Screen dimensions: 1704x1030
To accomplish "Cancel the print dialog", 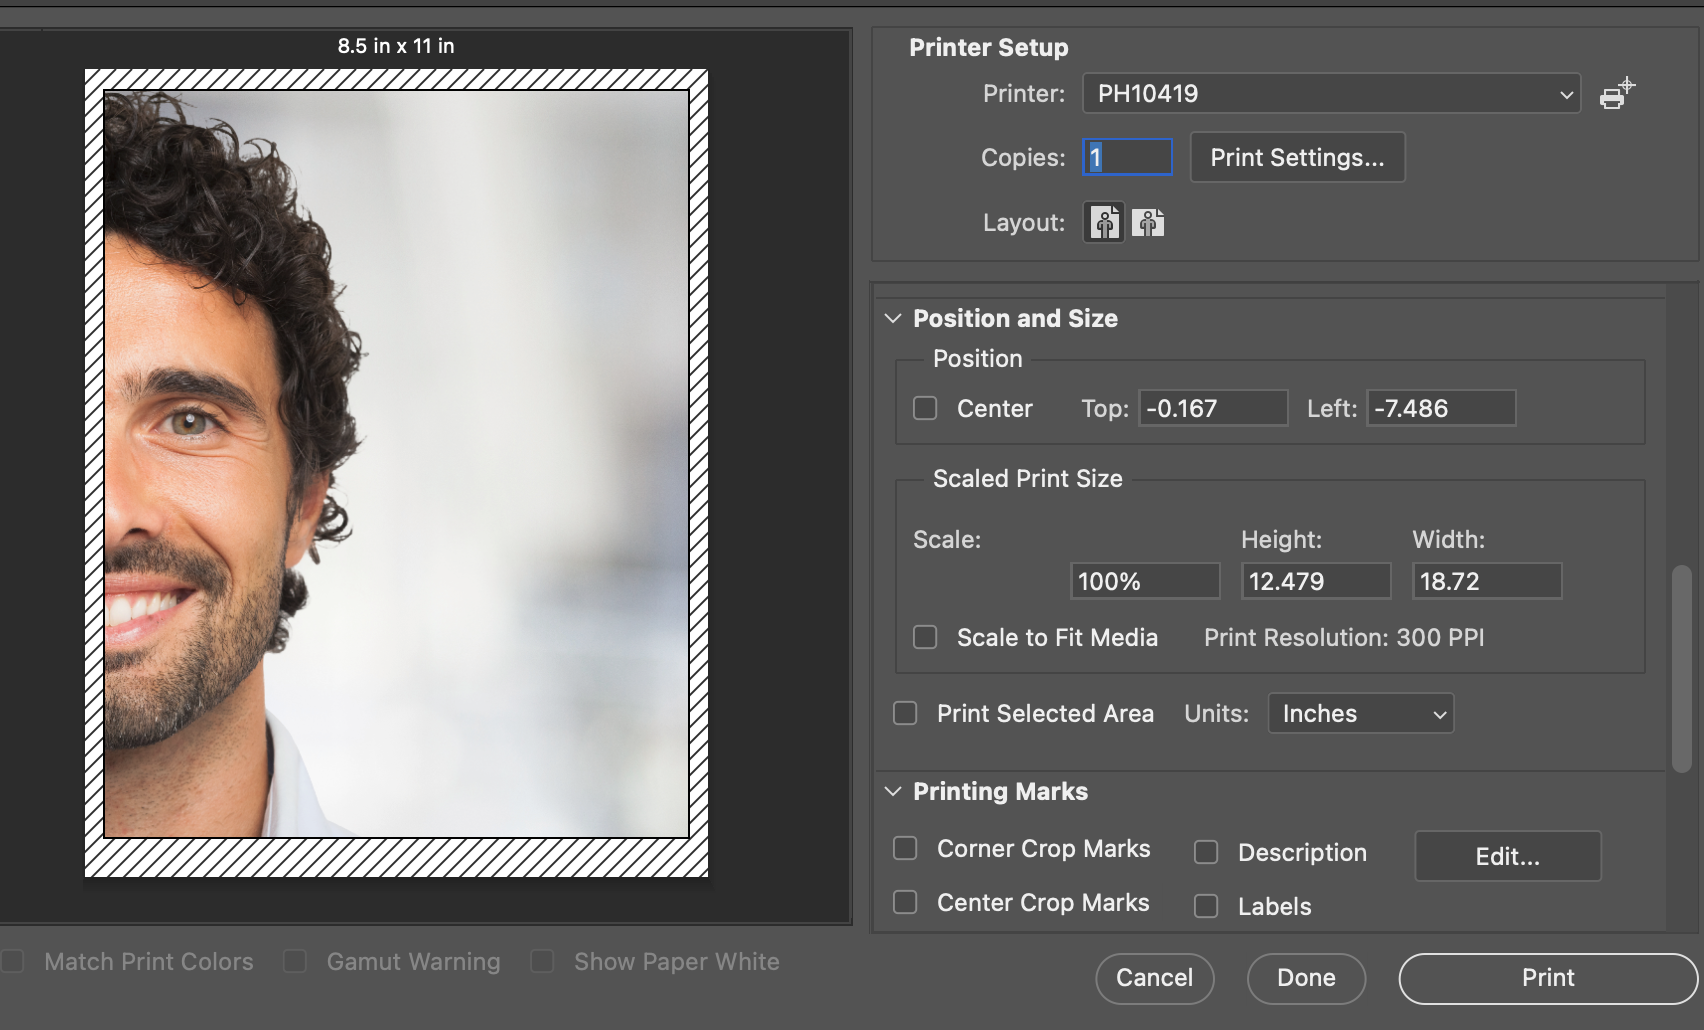I will pos(1155,978).
